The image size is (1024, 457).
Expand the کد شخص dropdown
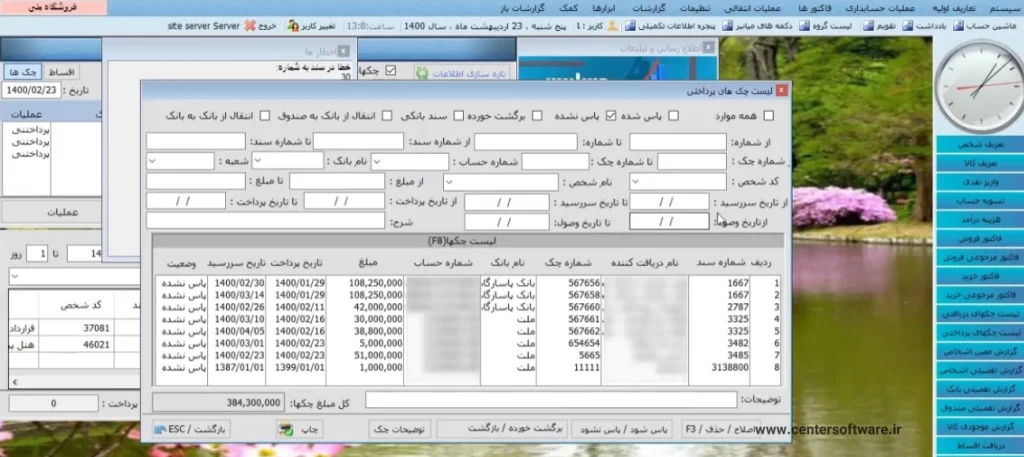tap(637, 181)
